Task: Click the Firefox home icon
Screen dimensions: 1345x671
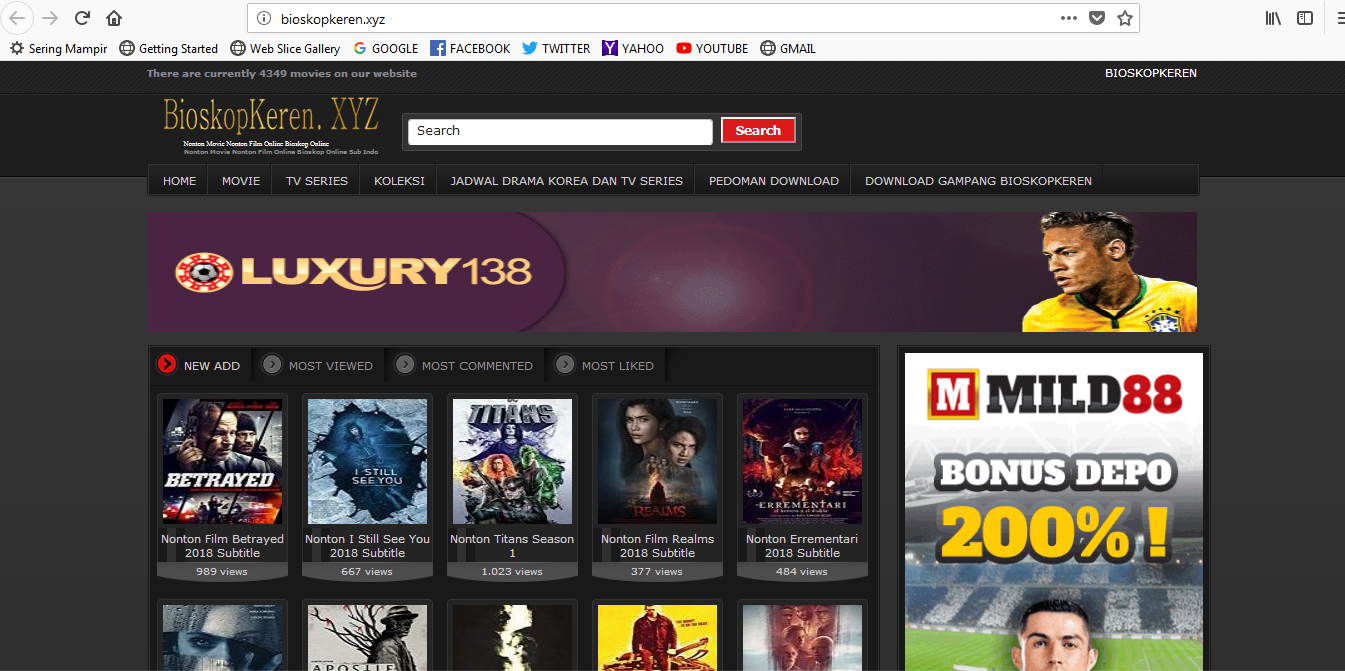Action: [114, 17]
